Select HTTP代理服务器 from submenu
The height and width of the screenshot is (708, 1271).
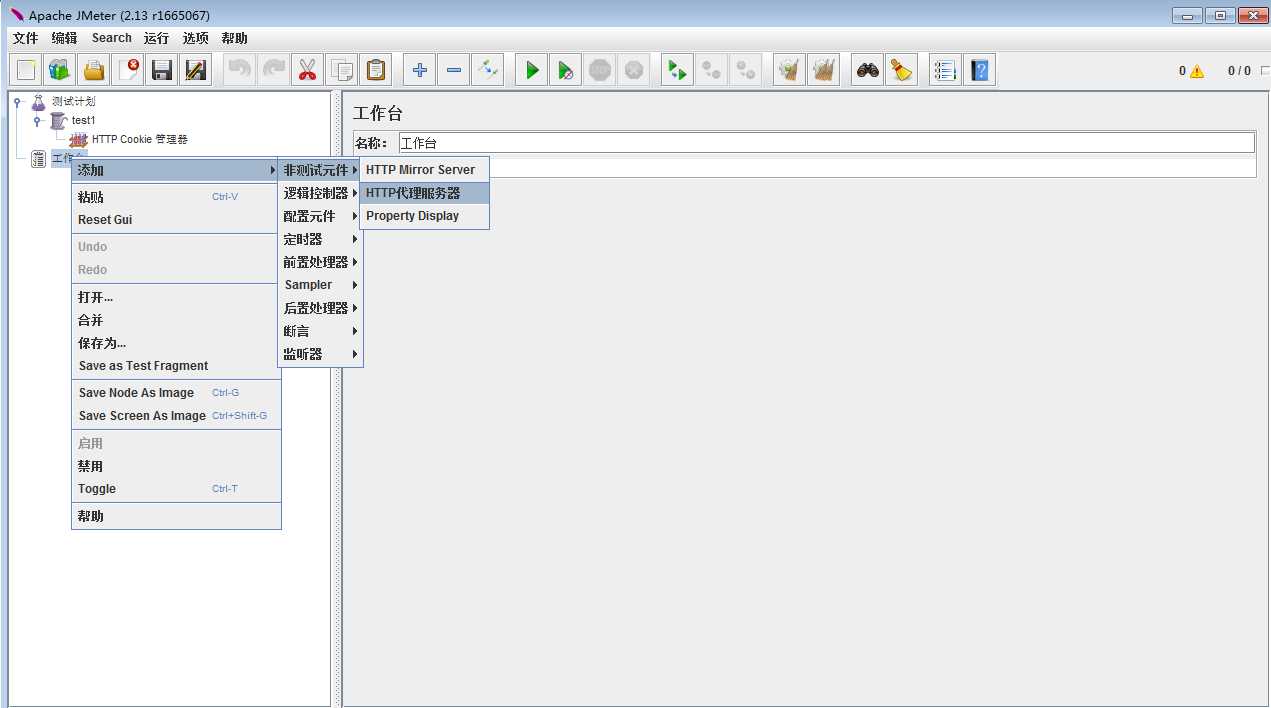point(424,193)
